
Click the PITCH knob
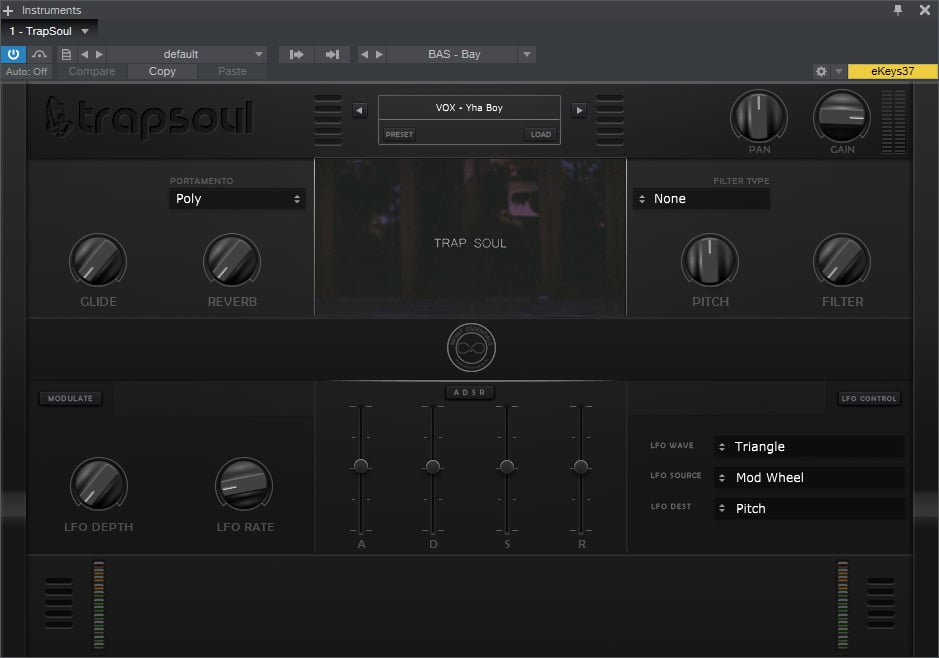pos(710,261)
